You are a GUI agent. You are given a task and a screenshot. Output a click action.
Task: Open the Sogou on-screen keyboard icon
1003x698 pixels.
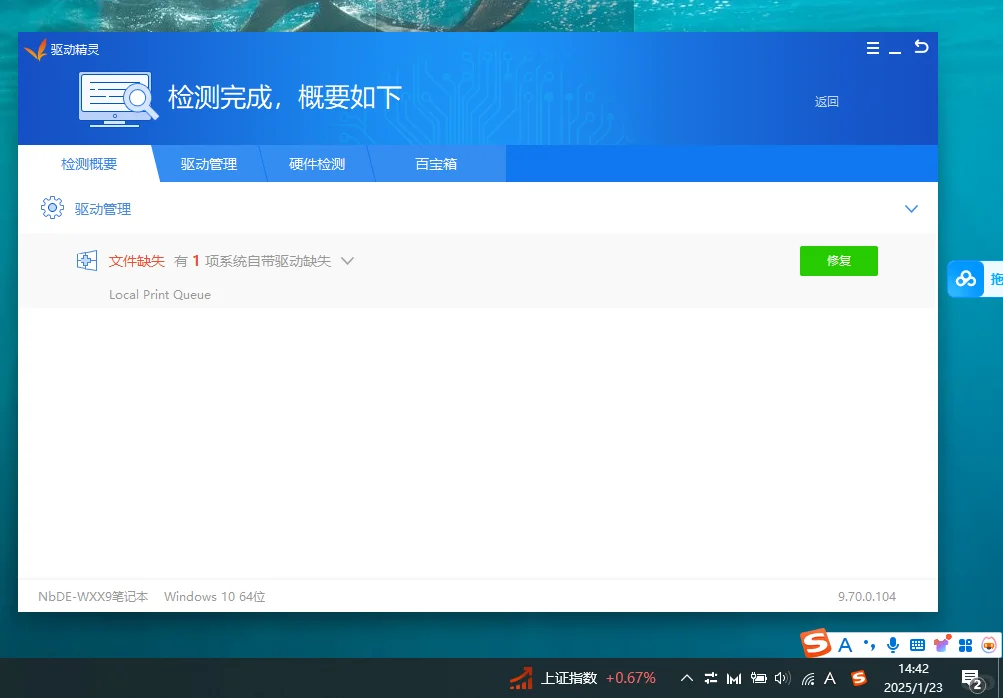click(x=917, y=644)
